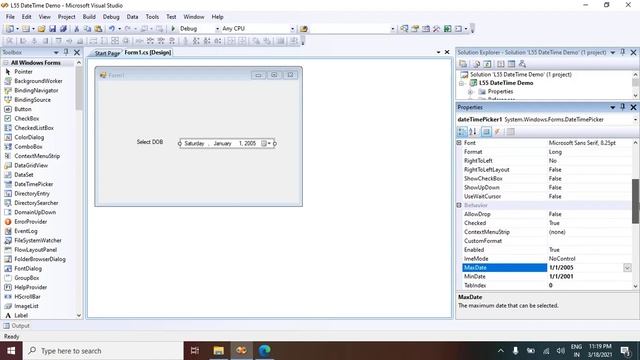Click the Windows Start button

point(11,351)
